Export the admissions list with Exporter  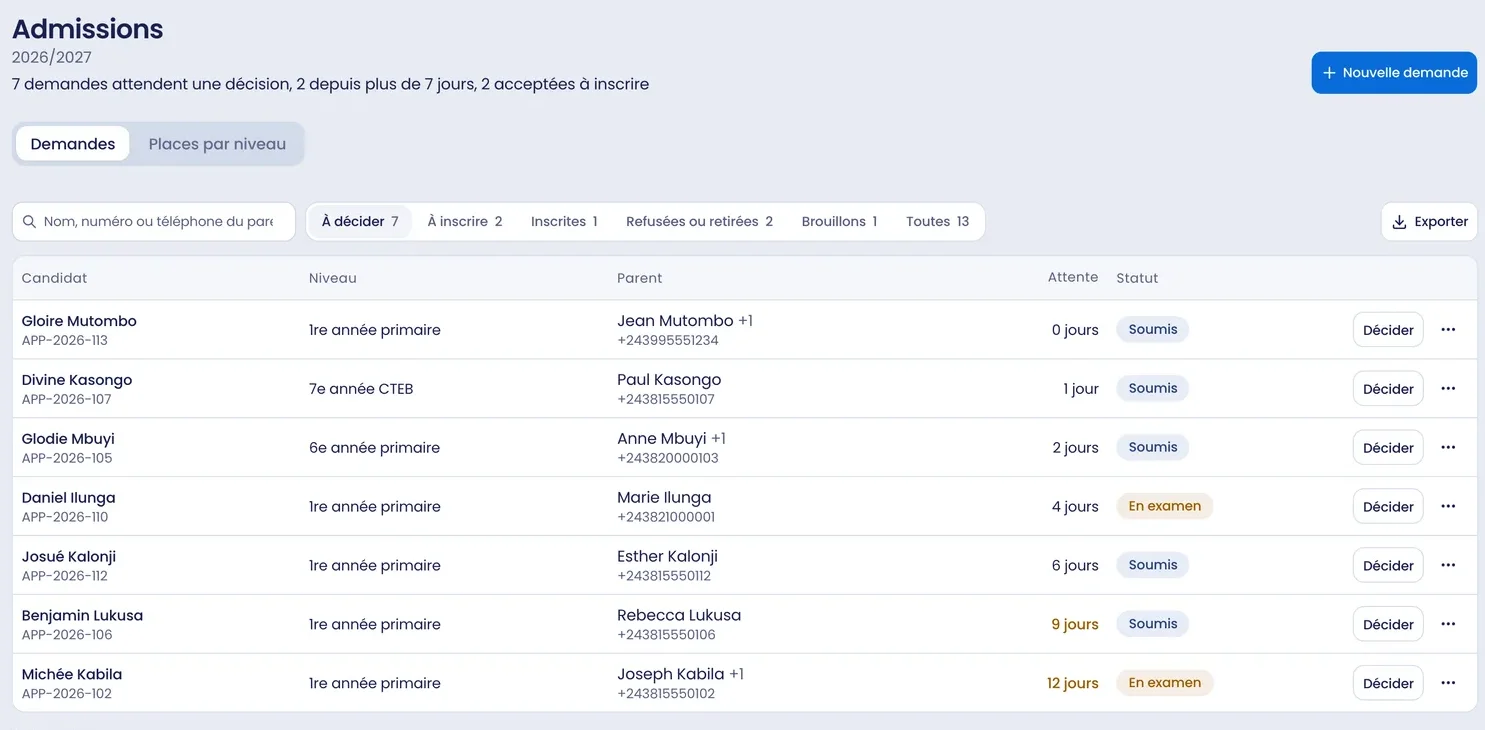tap(1429, 222)
